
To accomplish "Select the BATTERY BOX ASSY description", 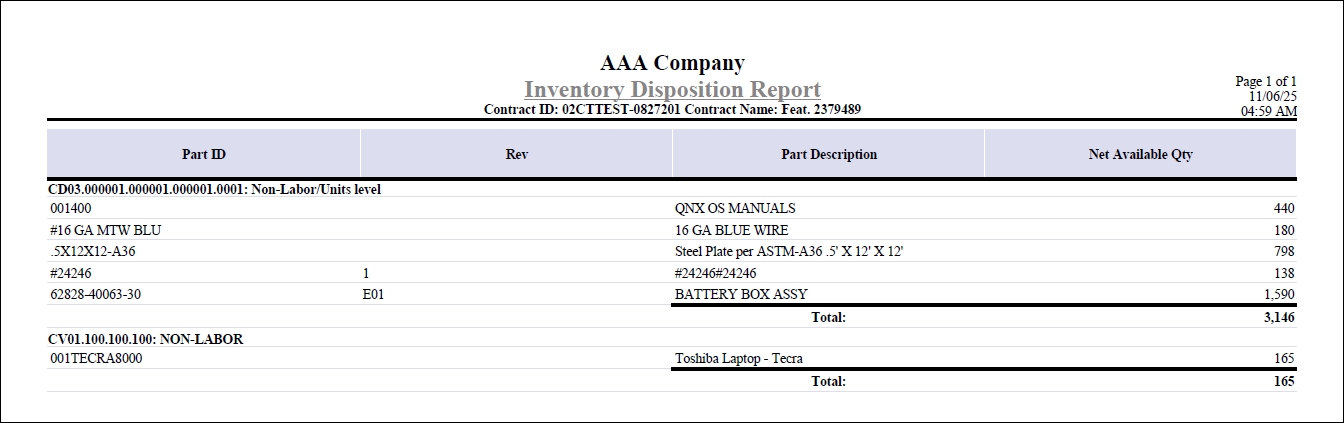I will (x=741, y=295).
